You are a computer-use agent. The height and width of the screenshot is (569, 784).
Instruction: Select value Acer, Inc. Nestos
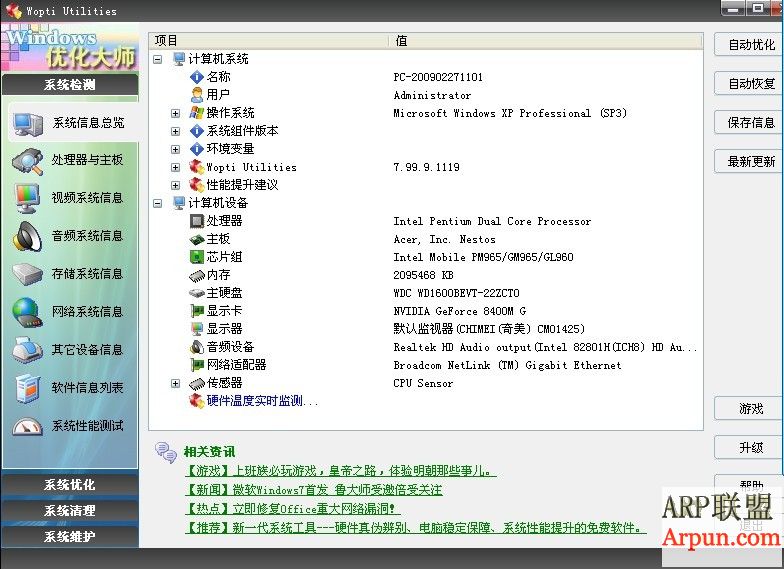(444, 239)
